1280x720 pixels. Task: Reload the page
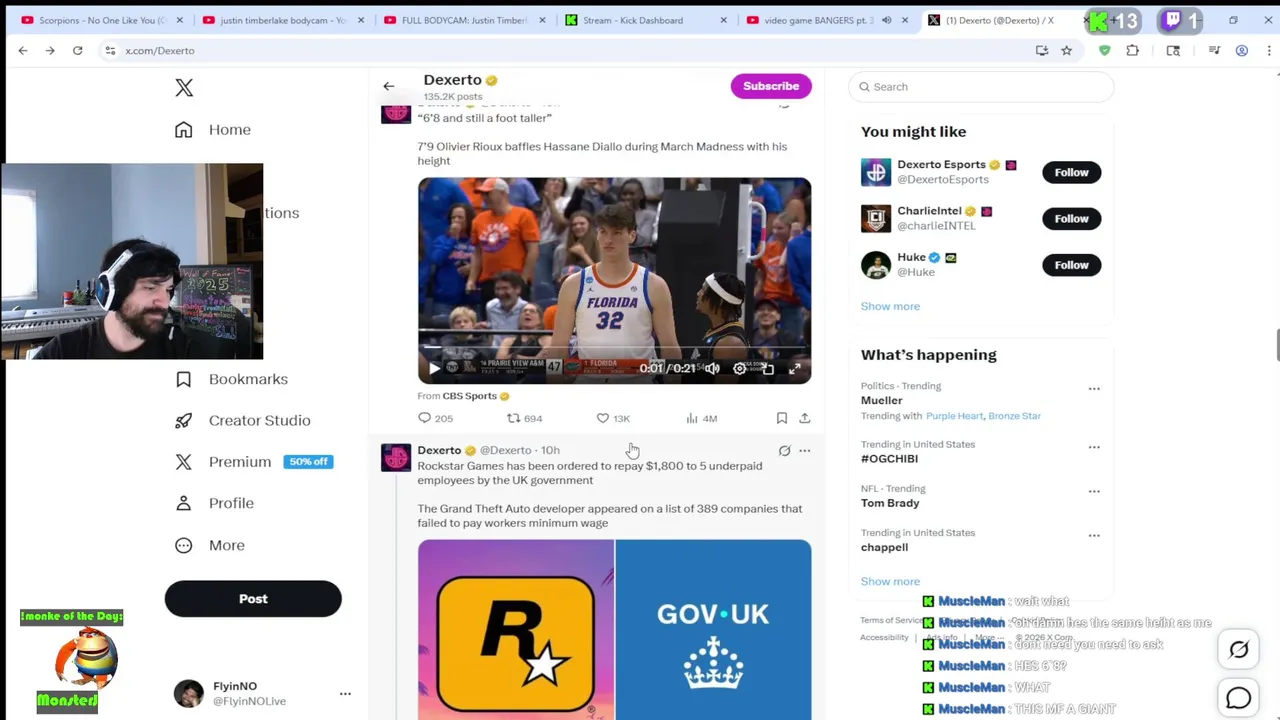77,50
